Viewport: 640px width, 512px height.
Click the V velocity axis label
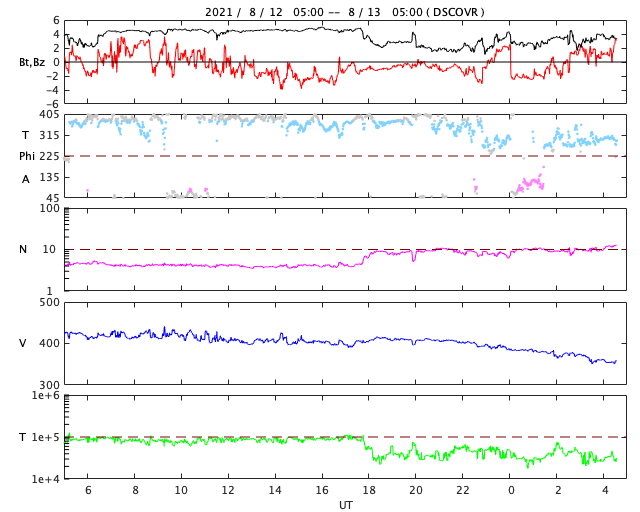pos(23,343)
